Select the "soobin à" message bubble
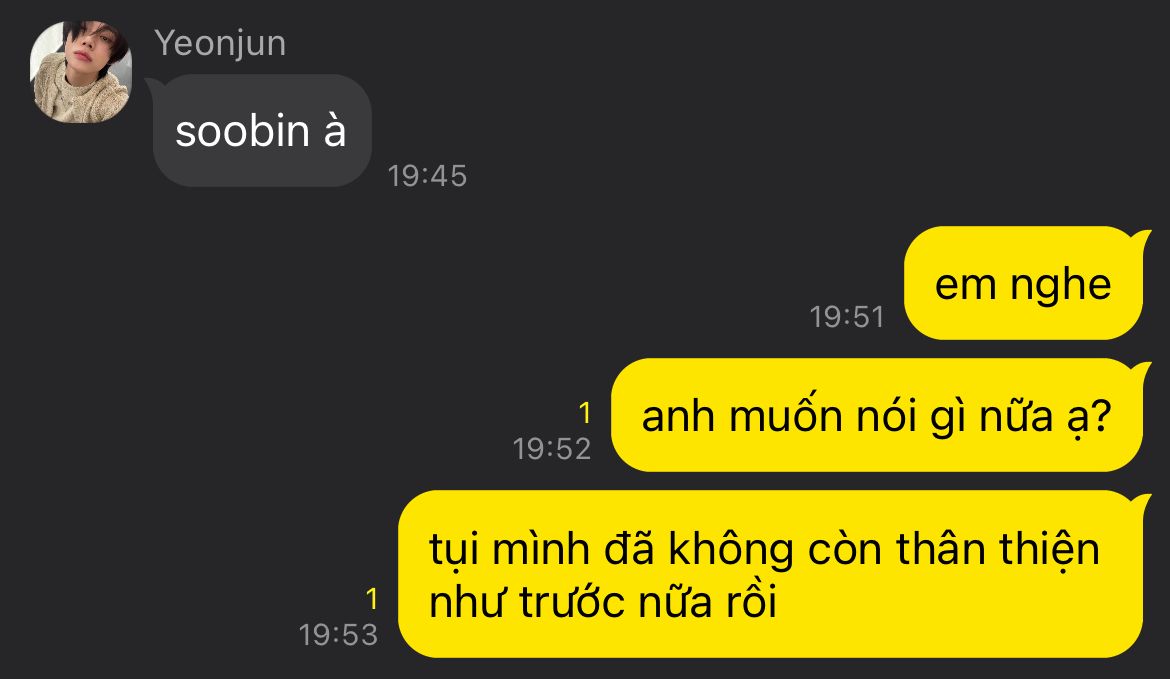 tap(262, 131)
